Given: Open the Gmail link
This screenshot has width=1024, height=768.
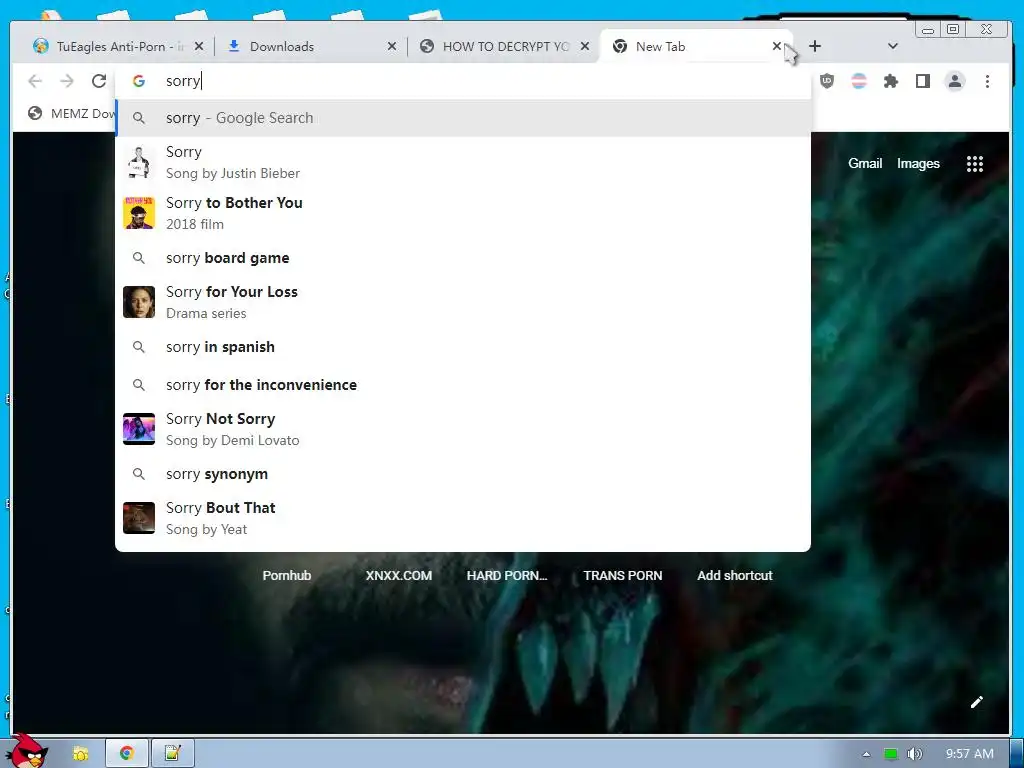Looking at the screenshot, I should pos(865,163).
